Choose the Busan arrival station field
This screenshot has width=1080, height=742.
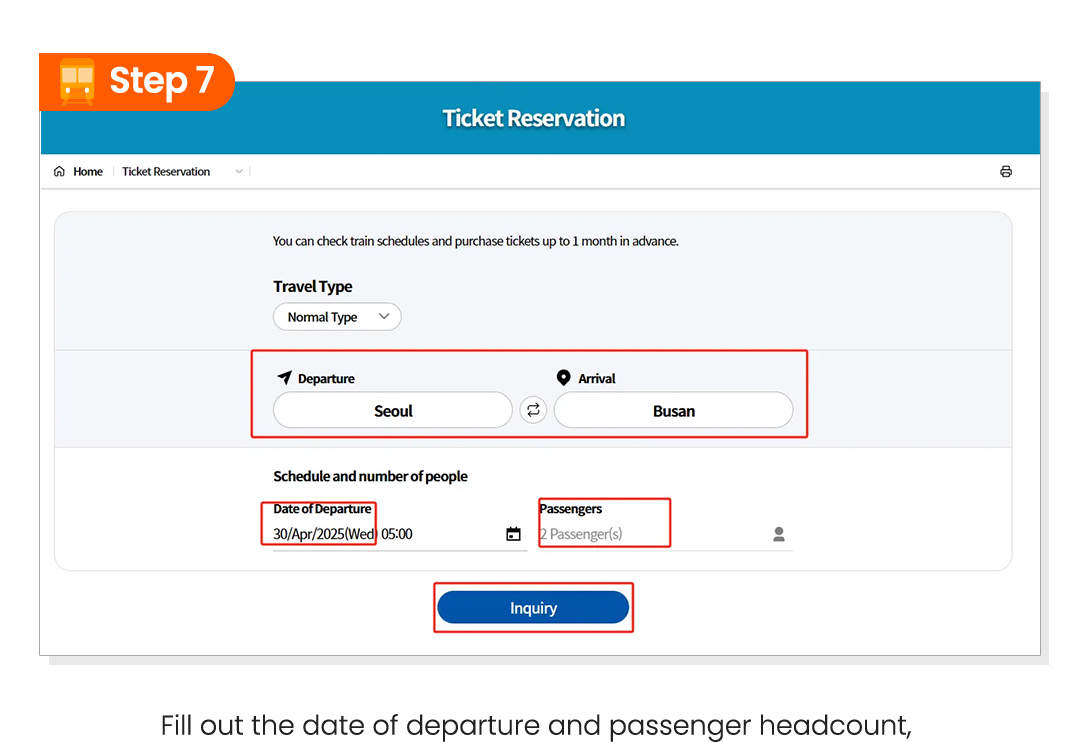click(673, 410)
